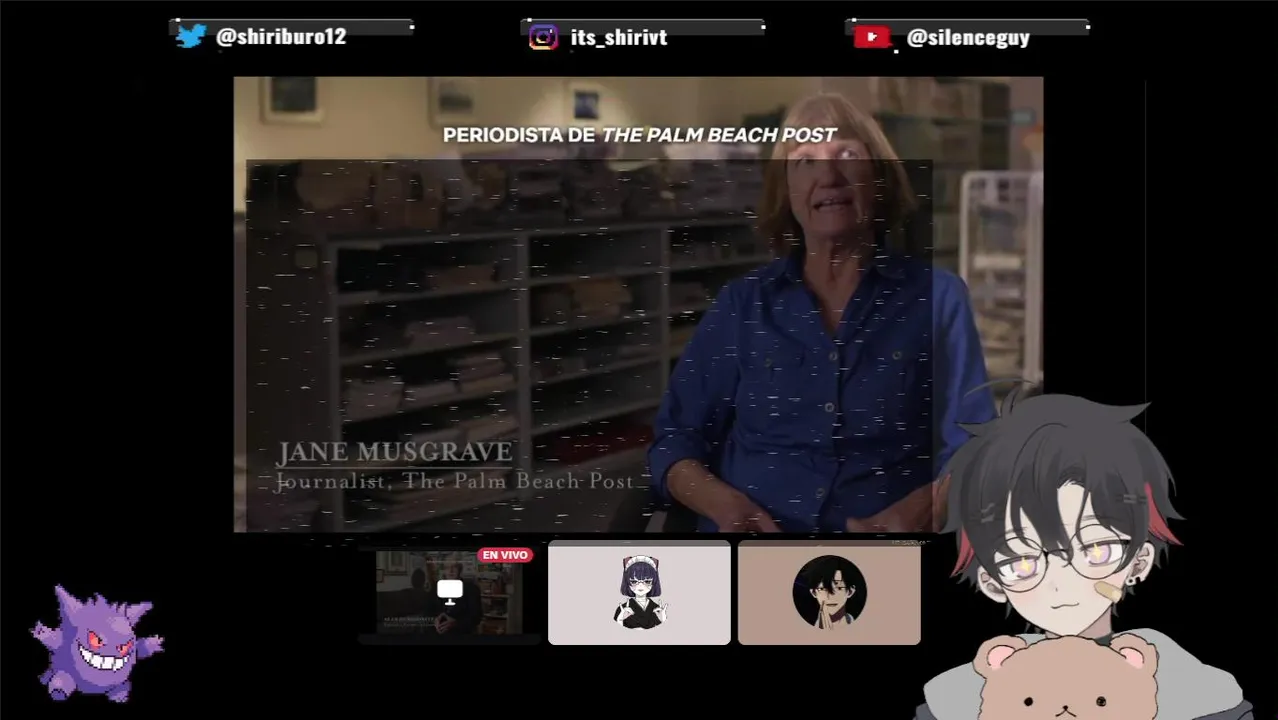Viewport: 1278px width, 720px height.
Task: Select the dark-haired avatar participant tile
Action: point(829,593)
